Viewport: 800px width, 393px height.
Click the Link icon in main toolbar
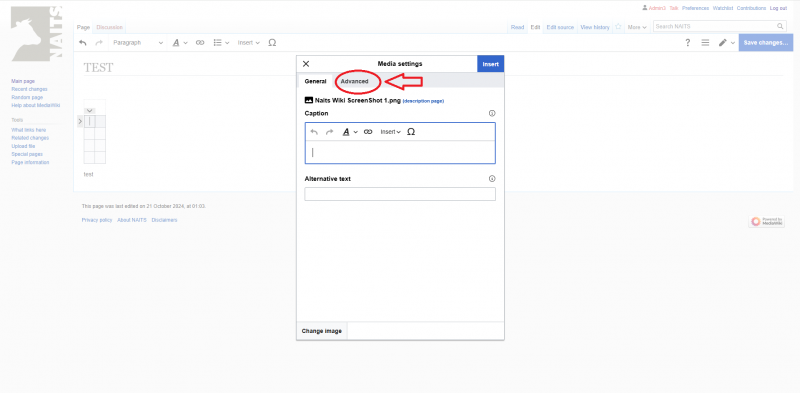coord(200,43)
